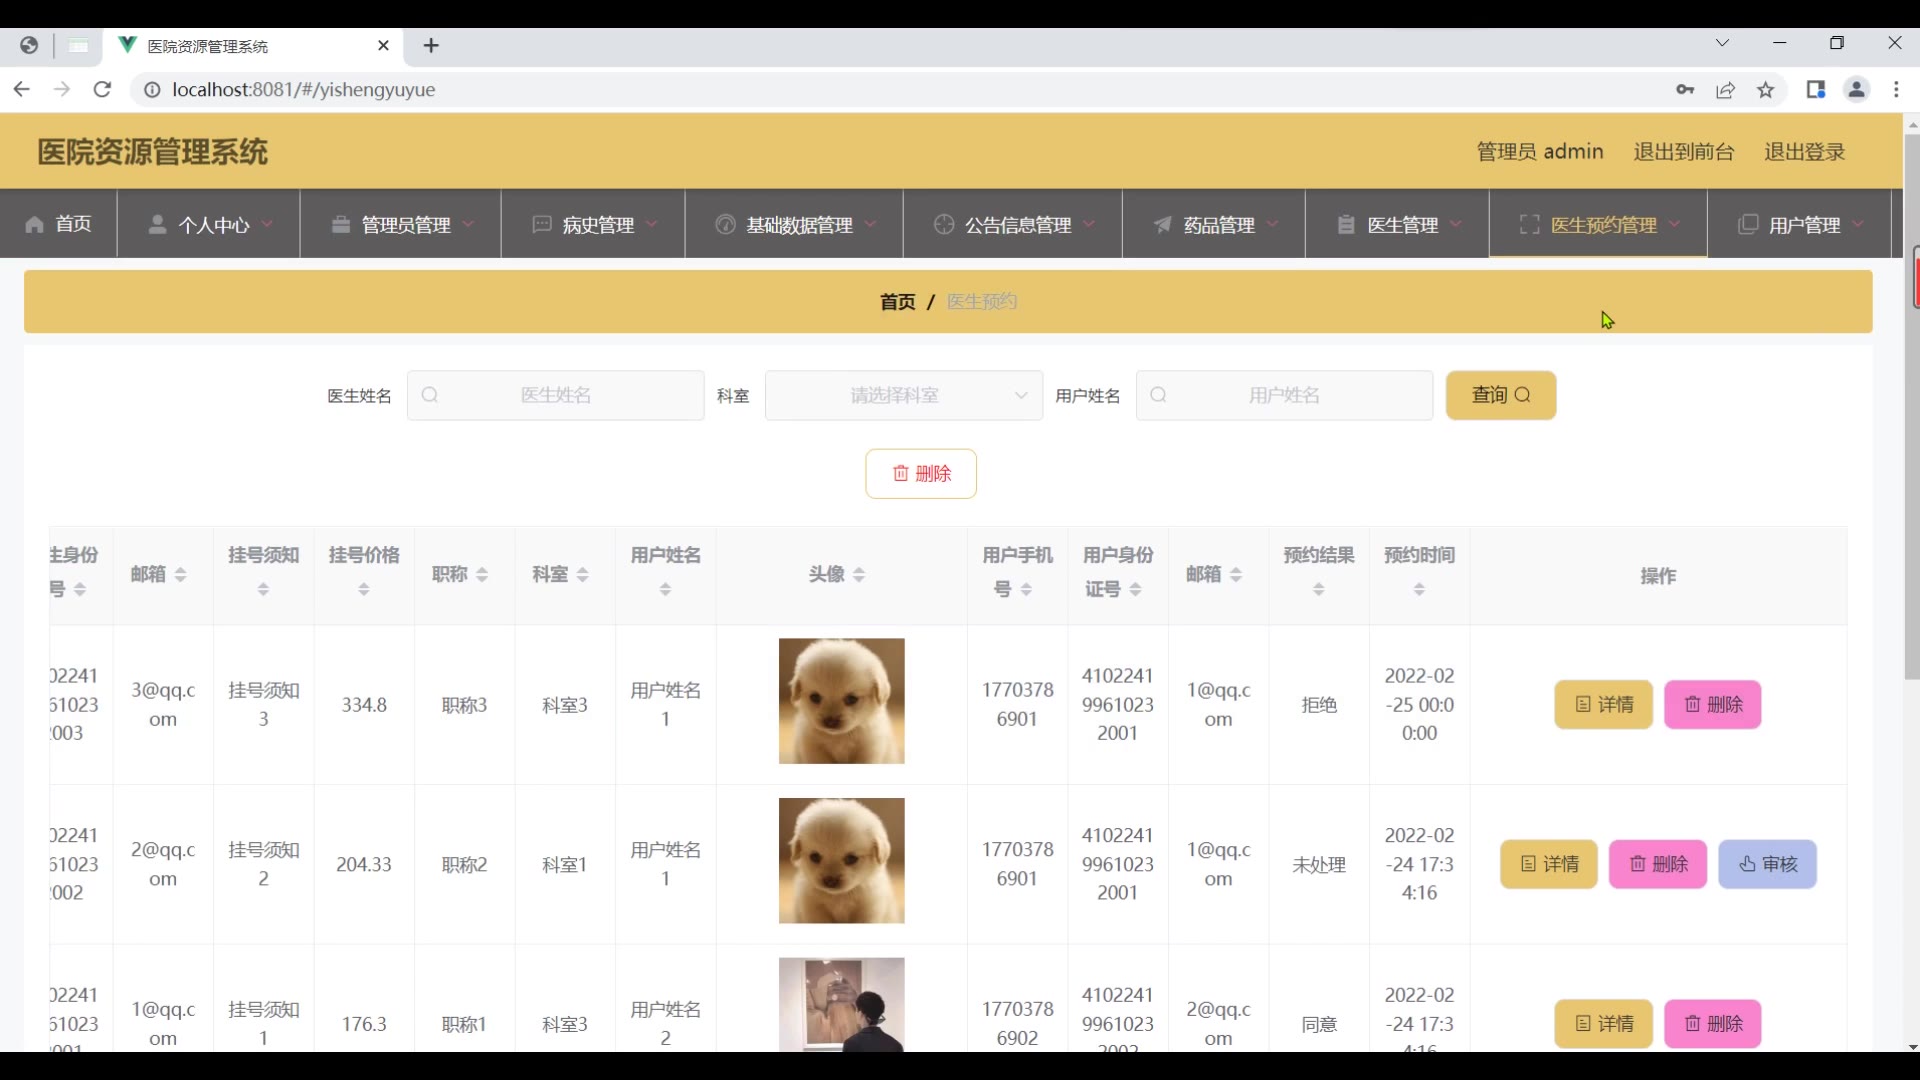The width and height of the screenshot is (1920, 1080).
Task: Click the red 删除 batch delete button
Action: [920, 474]
